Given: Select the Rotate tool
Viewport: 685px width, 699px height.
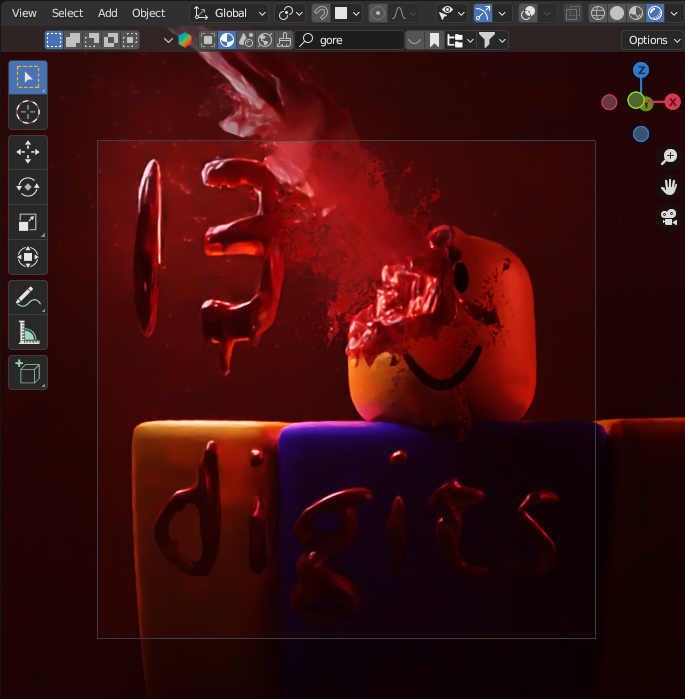Looking at the screenshot, I should [28, 187].
